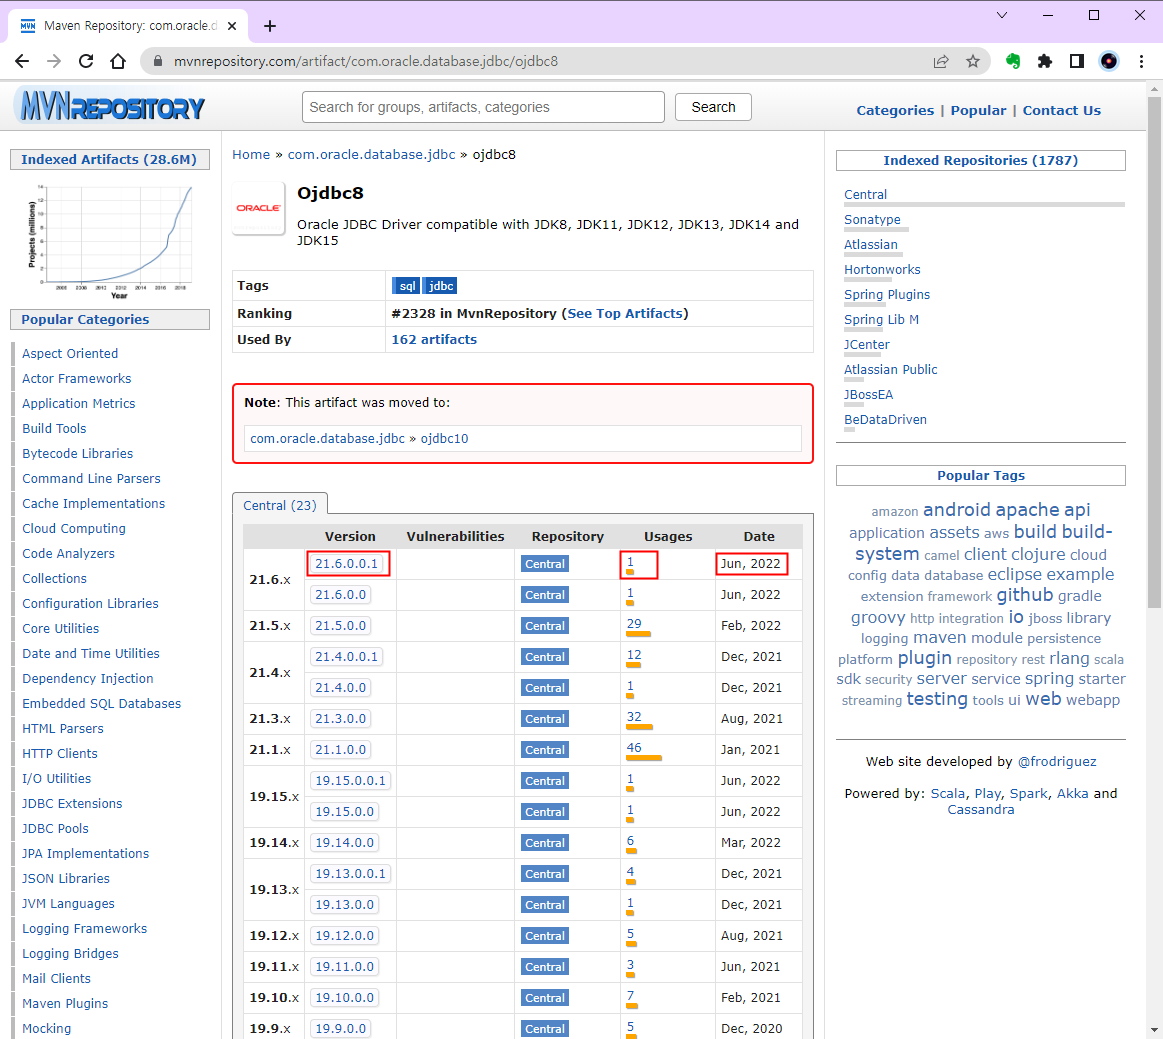Screen dimensions: 1163x1039
Task: Click the scrollbar down arrow
Action: point(1154,1030)
